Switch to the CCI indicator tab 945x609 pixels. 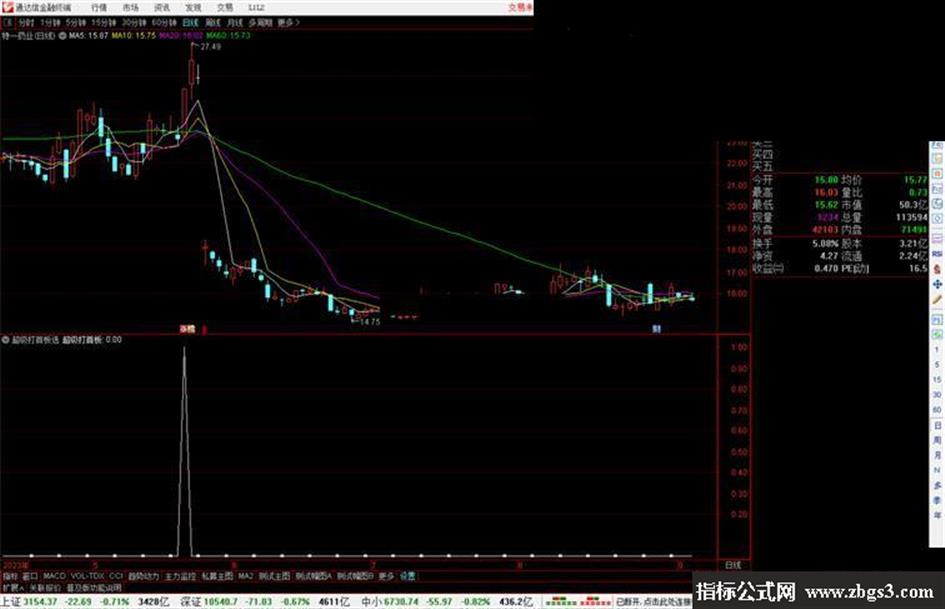116,576
